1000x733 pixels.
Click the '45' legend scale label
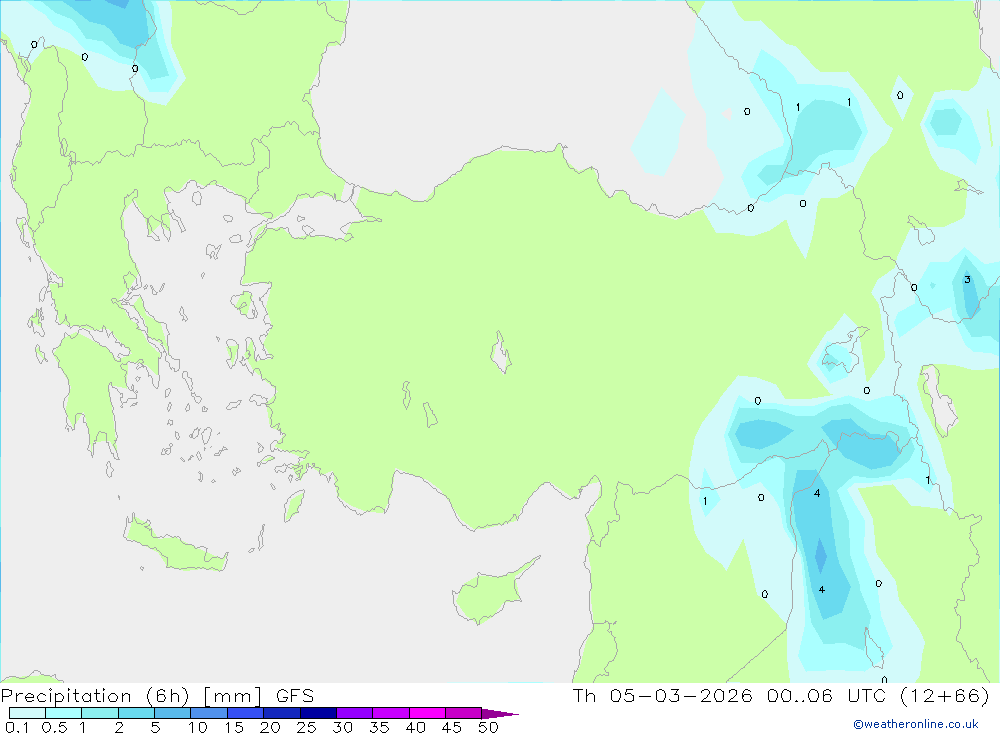point(452,727)
